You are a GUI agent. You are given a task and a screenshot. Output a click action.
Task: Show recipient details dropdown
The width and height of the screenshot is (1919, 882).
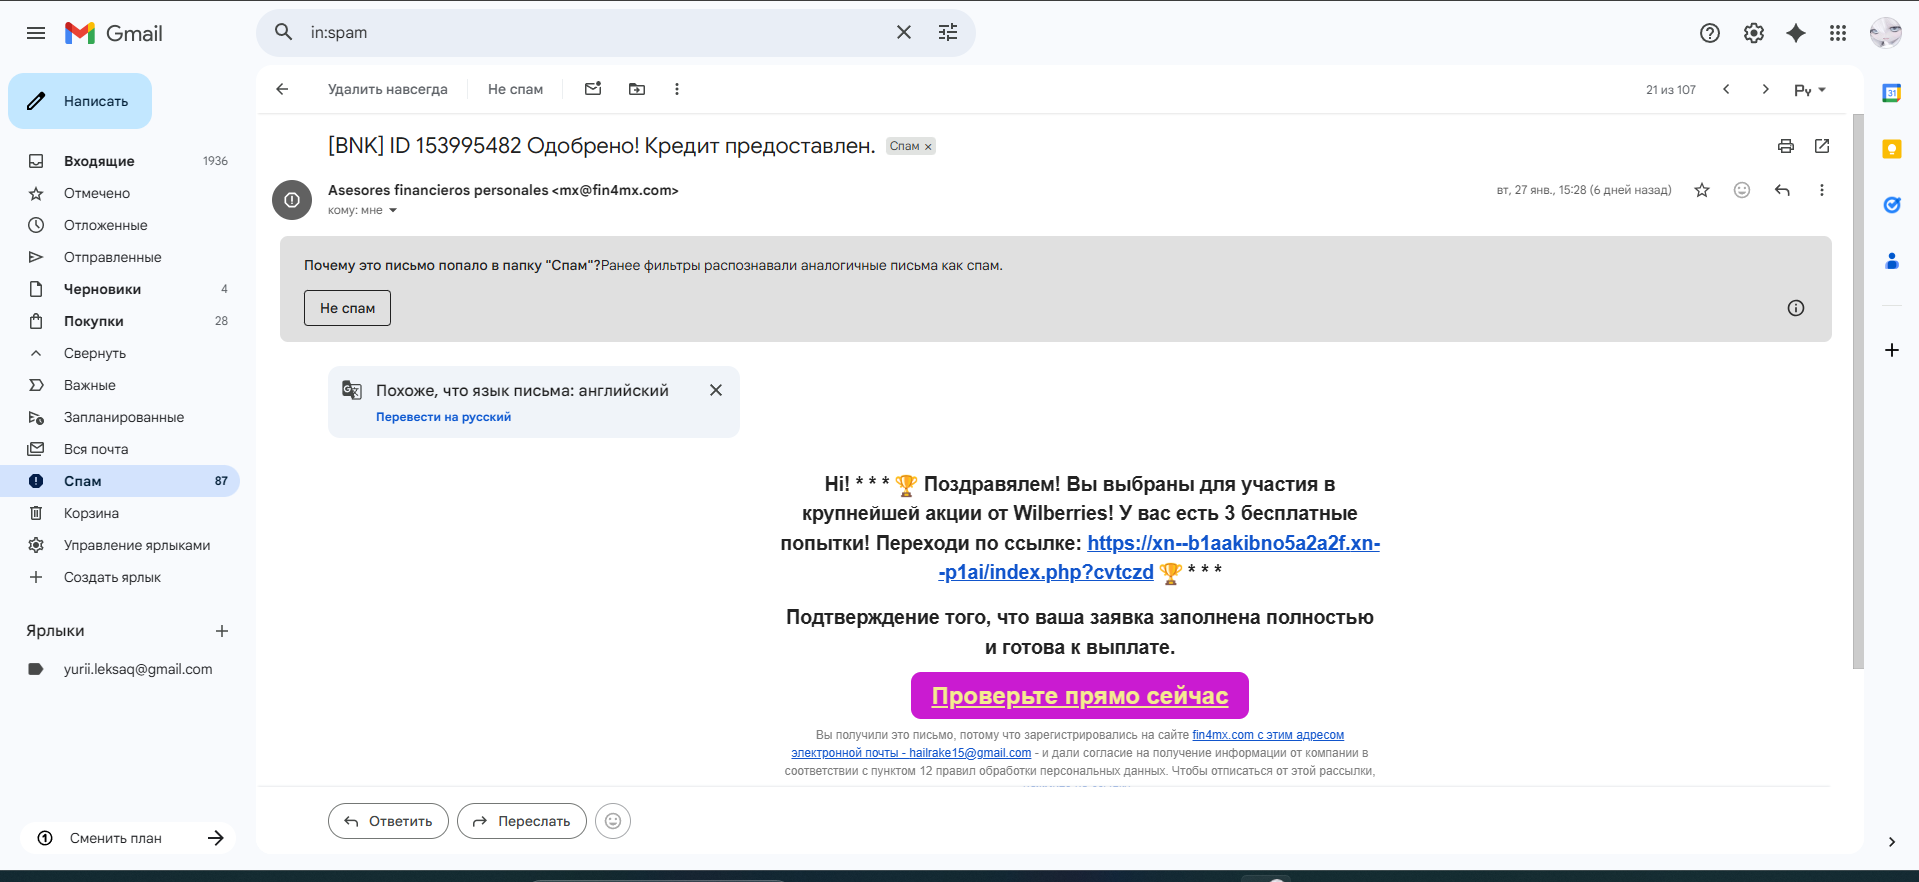(x=393, y=210)
